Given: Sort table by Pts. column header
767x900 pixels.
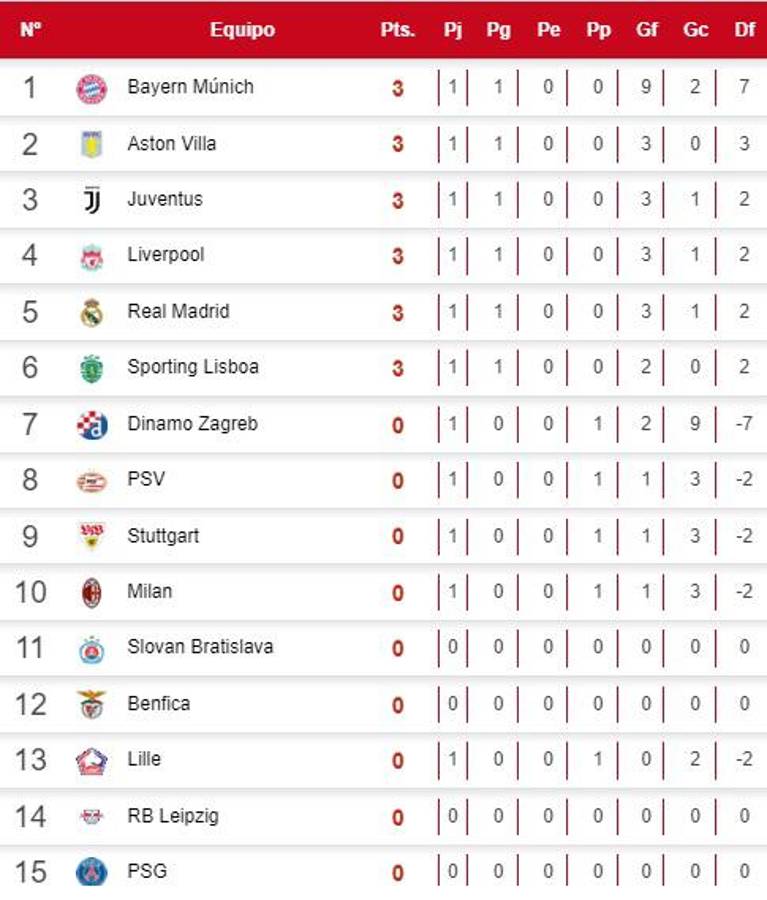Looking at the screenshot, I should [x=398, y=30].
